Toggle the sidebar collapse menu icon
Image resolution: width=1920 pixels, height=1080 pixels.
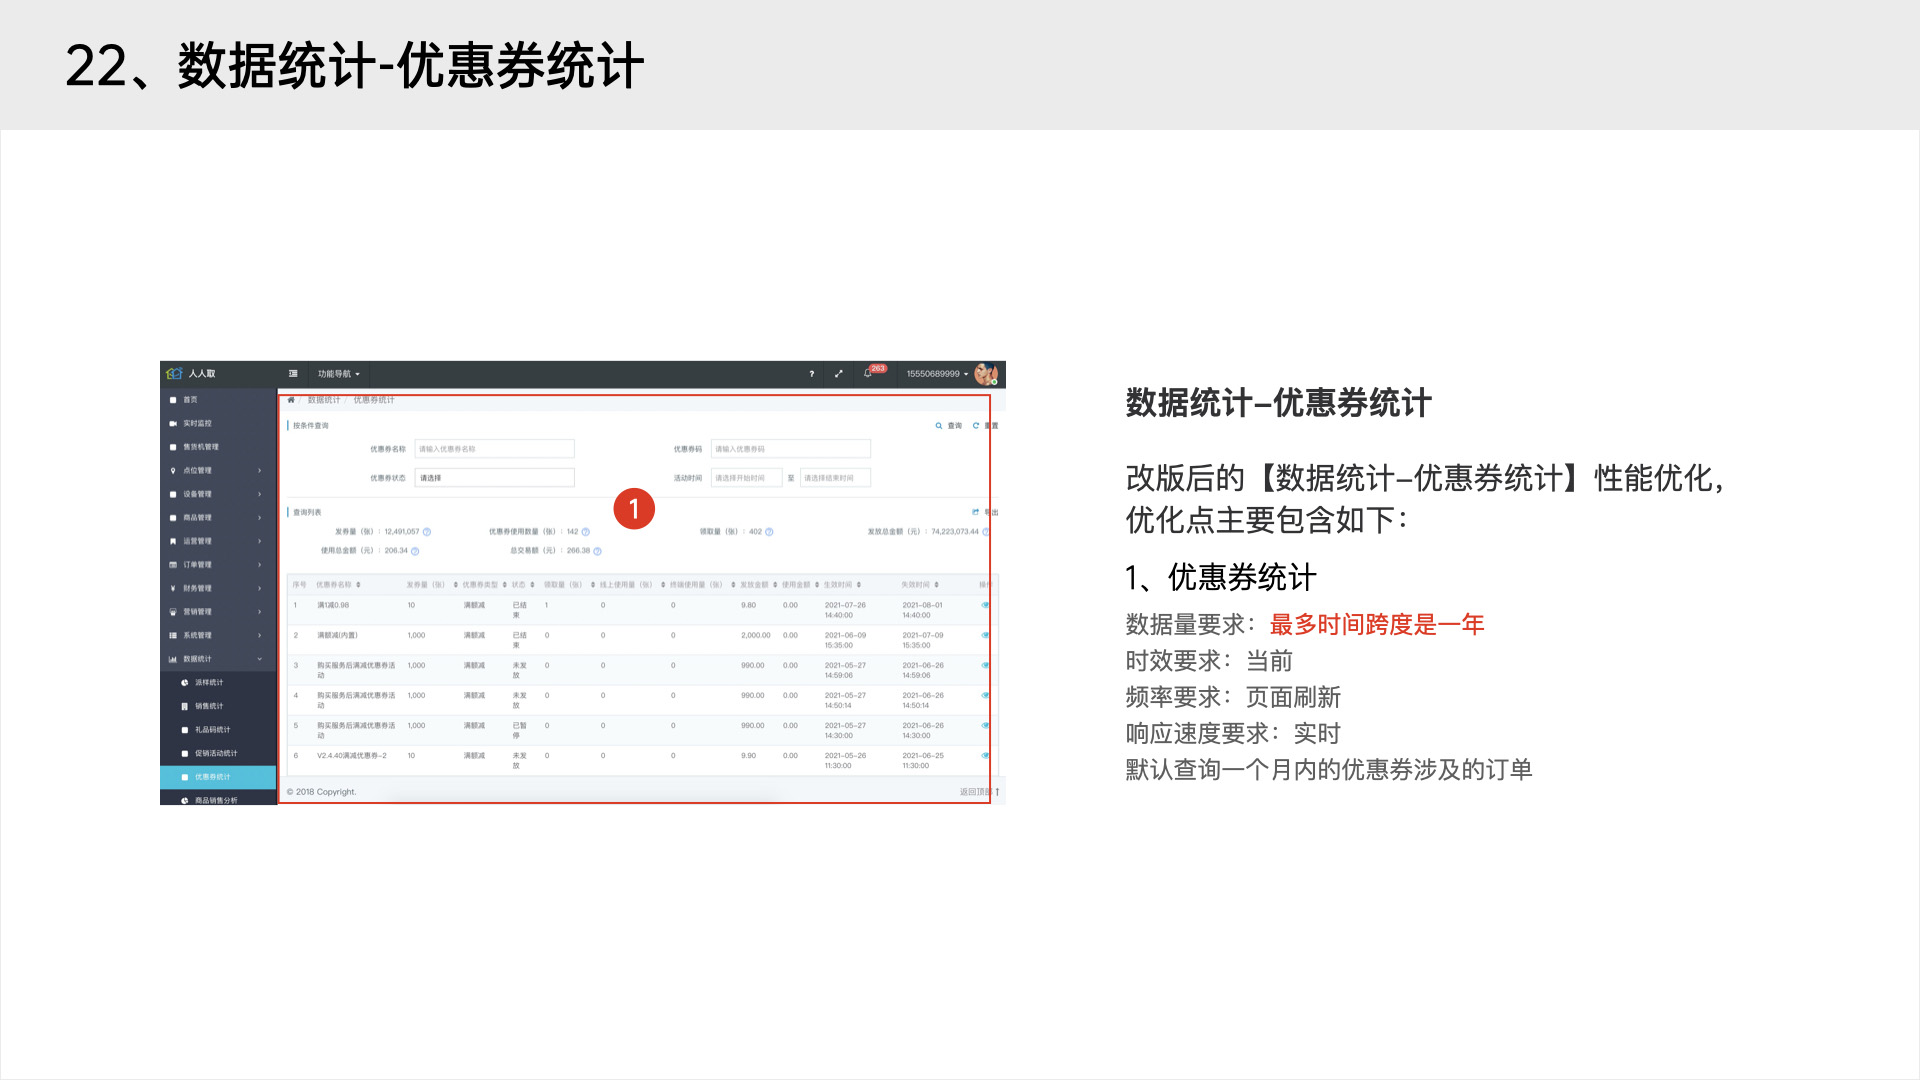coord(293,373)
